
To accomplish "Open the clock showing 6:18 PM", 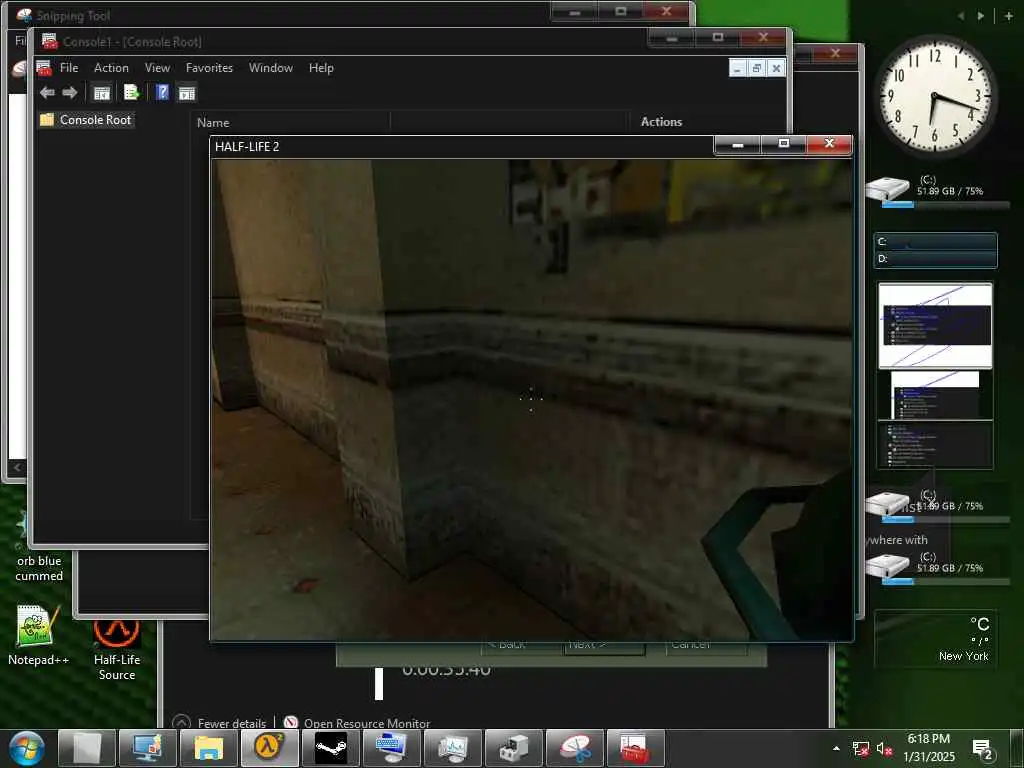I will click(x=929, y=748).
